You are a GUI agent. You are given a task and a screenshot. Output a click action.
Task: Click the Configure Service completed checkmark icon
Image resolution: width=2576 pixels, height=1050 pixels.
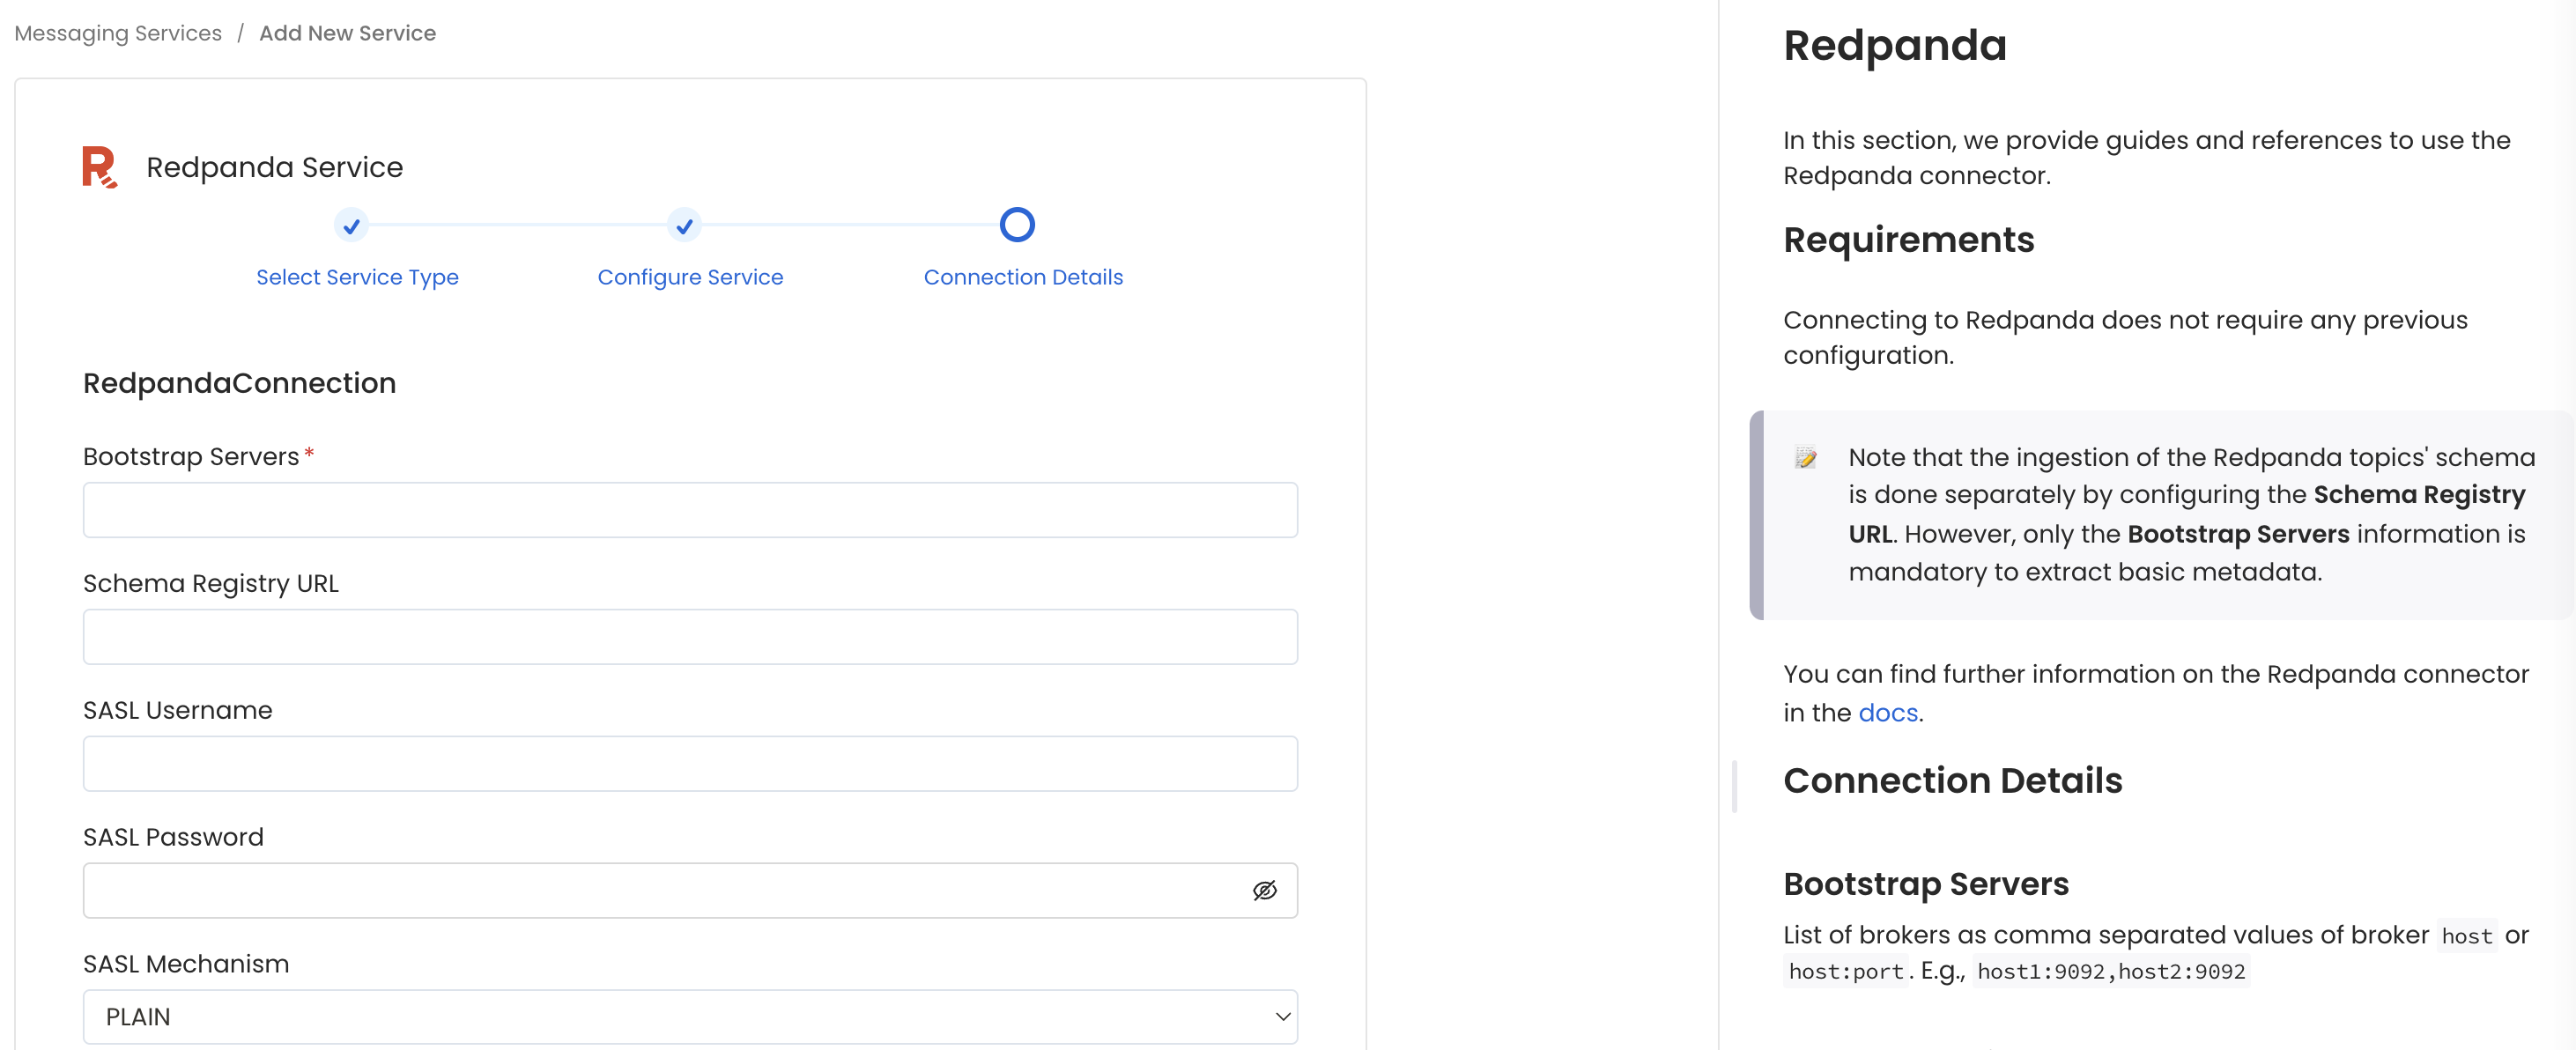684,226
